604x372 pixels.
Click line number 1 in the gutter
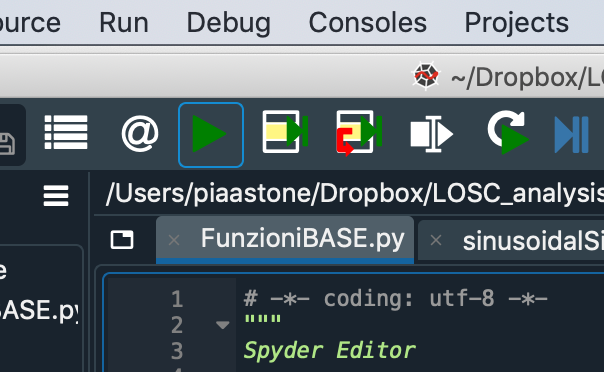point(177,299)
